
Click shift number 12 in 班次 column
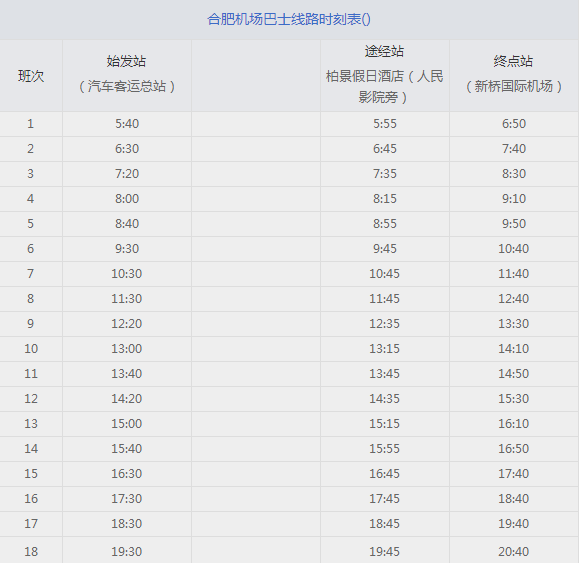pos(31,399)
